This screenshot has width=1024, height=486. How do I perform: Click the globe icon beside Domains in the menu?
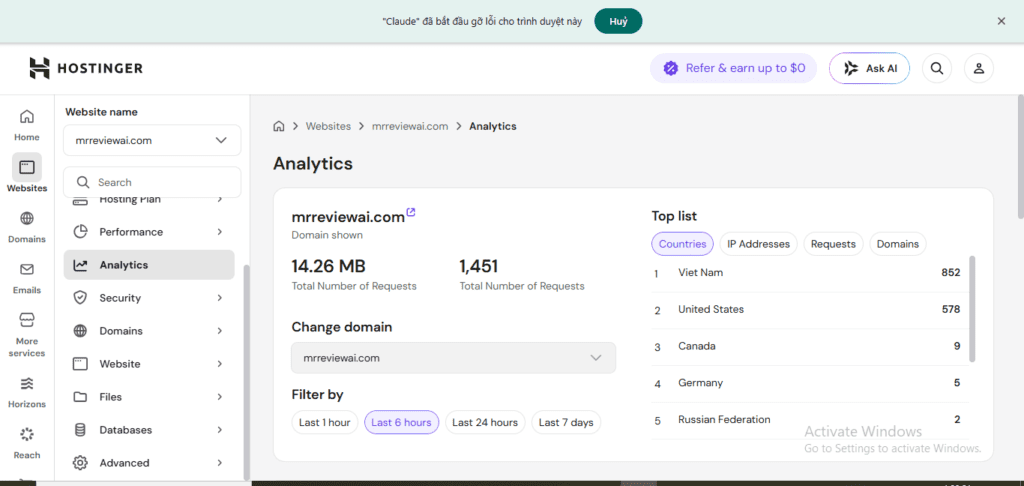pos(80,331)
